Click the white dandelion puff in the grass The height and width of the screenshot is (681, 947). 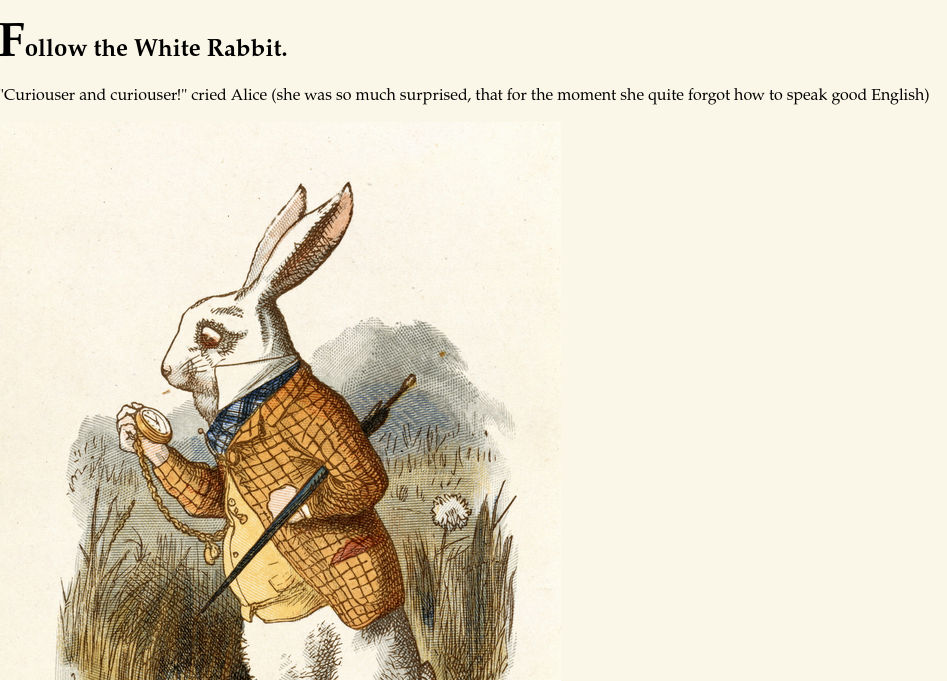tap(451, 513)
